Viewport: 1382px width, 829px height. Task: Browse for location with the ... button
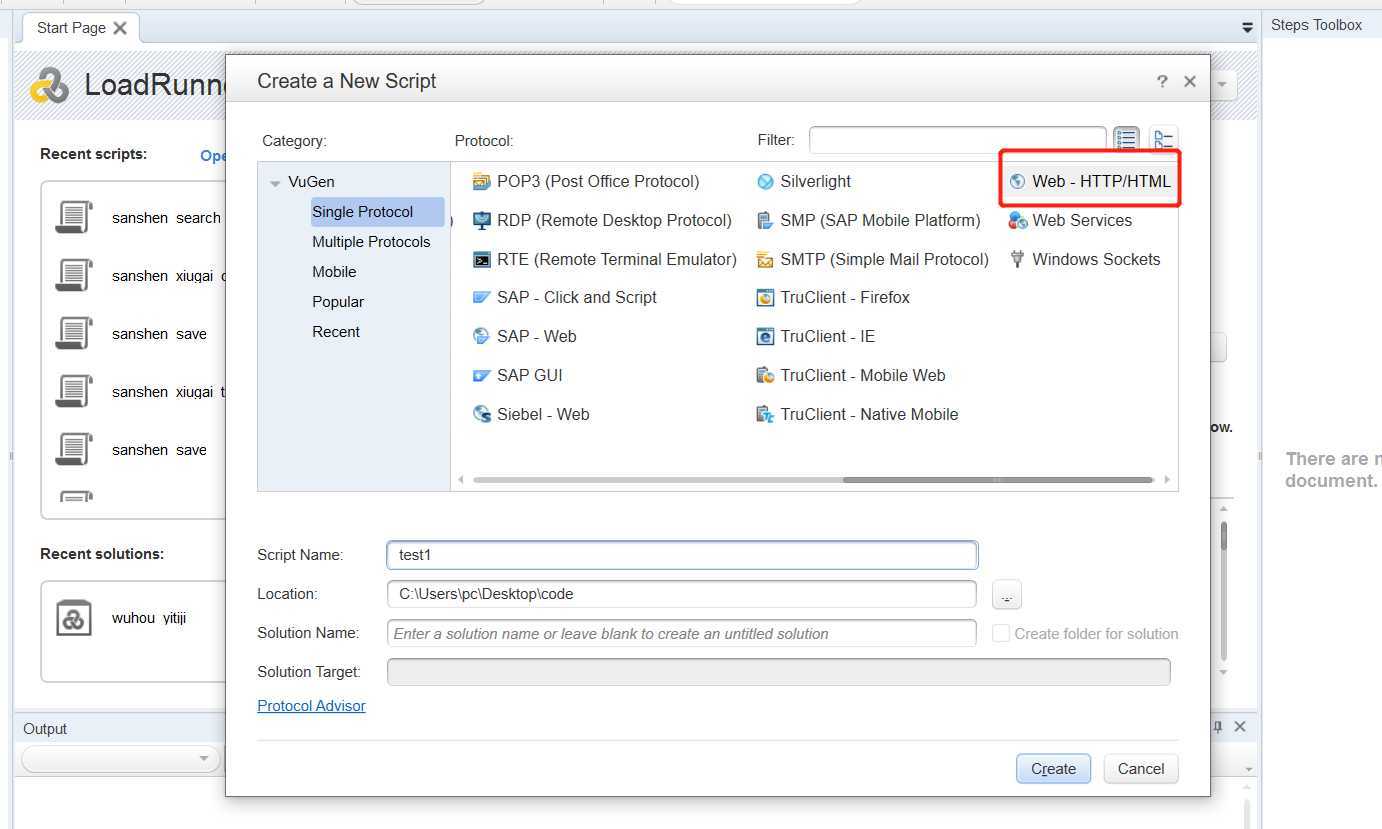[1007, 594]
